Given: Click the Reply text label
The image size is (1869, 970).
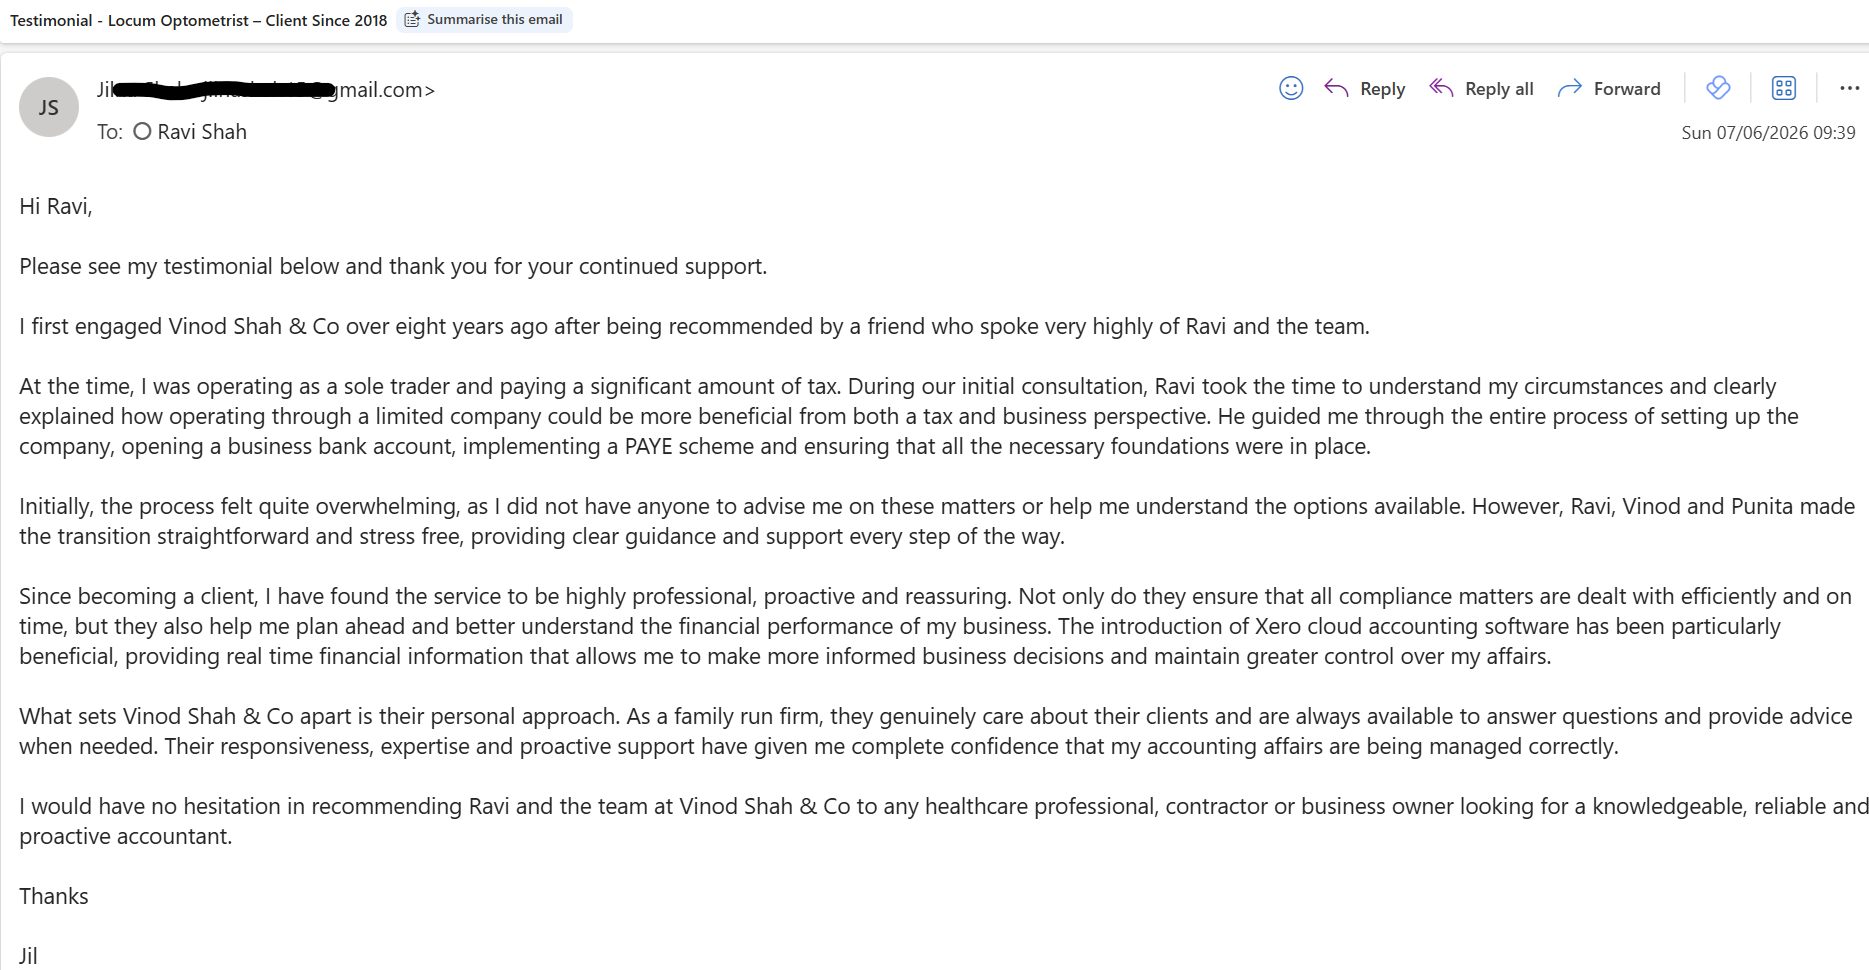Looking at the screenshot, I should [1383, 89].
